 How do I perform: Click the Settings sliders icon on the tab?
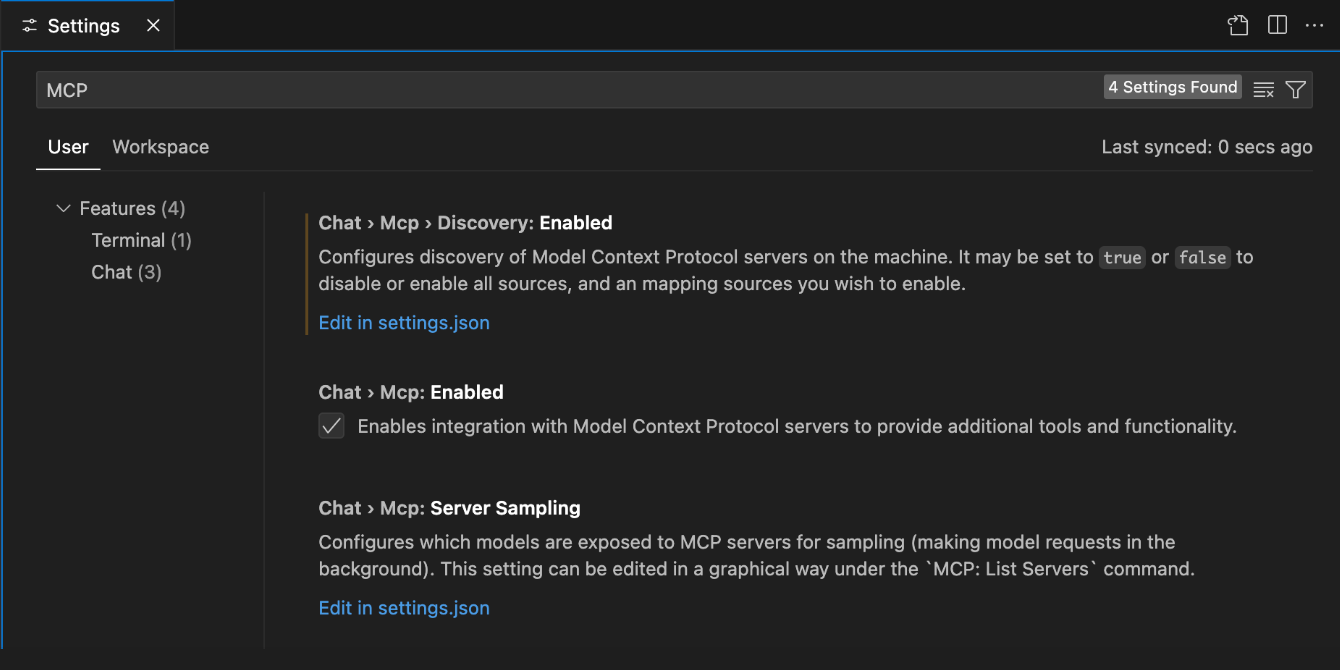coord(28,25)
